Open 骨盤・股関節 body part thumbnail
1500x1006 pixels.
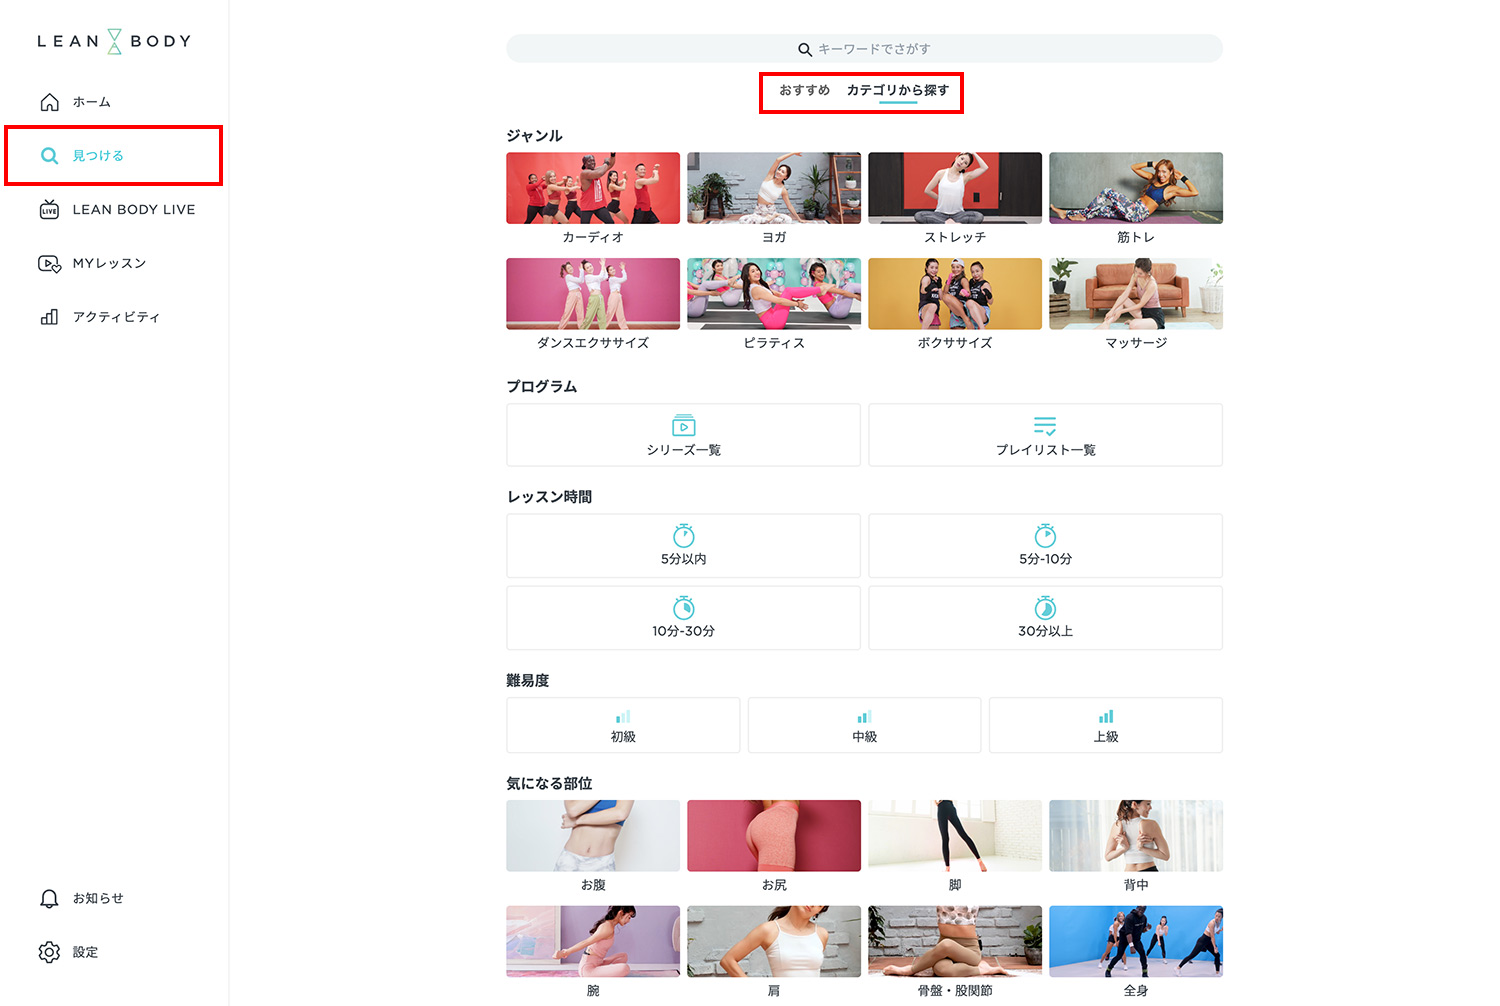pos(955,942)
